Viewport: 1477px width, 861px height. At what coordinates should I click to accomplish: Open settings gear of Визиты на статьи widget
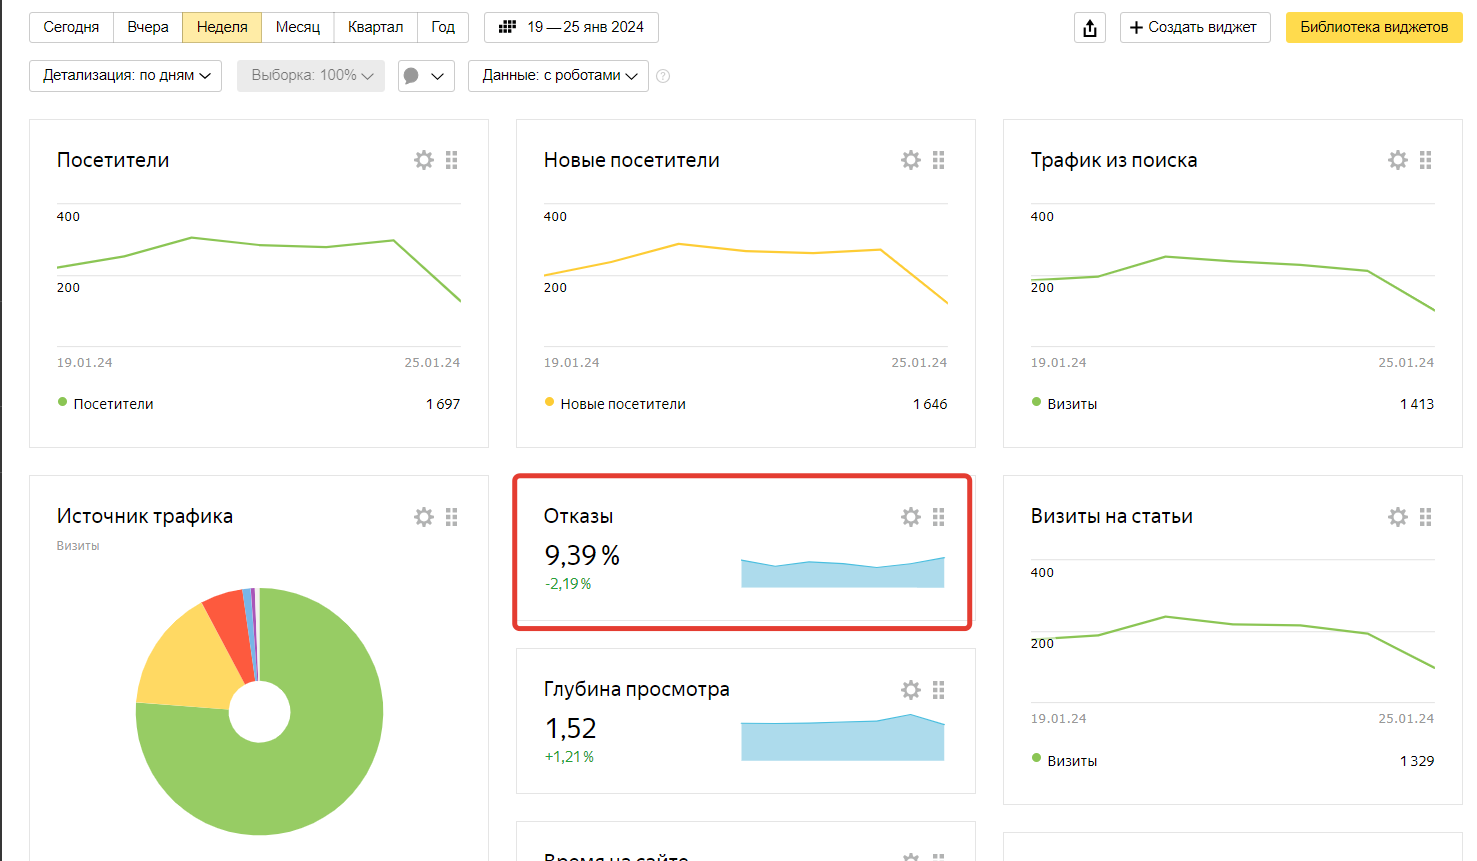coord(1398,517)
